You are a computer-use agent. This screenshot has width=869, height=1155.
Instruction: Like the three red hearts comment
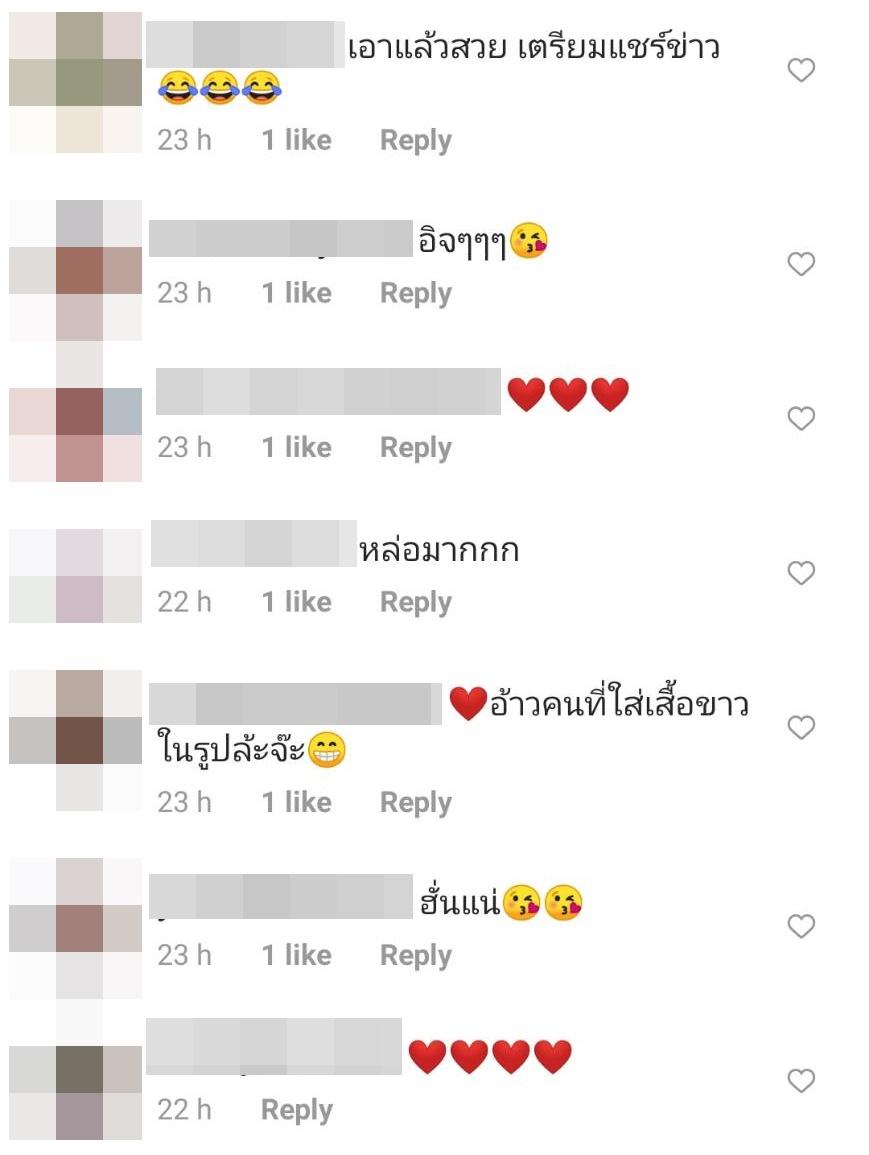click(801, 418)
